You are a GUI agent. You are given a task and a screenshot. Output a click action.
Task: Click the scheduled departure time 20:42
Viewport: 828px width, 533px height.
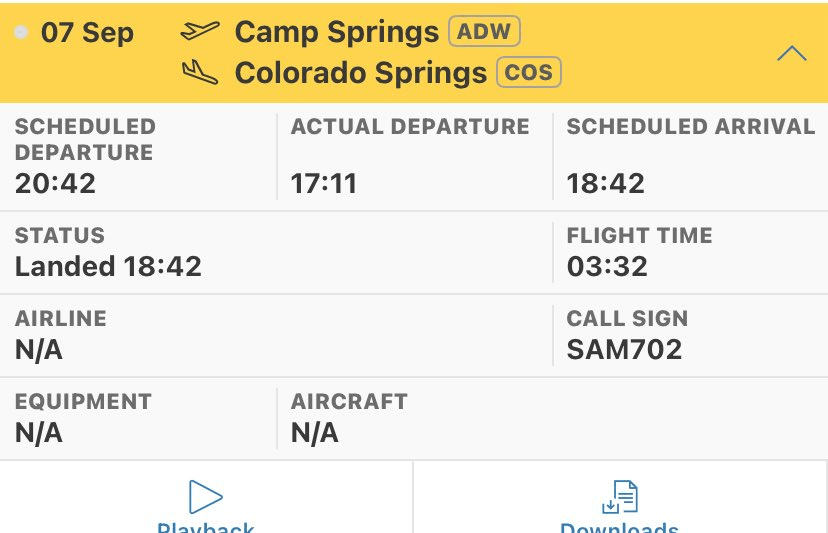pyautogui.click(x=55, y=183)
